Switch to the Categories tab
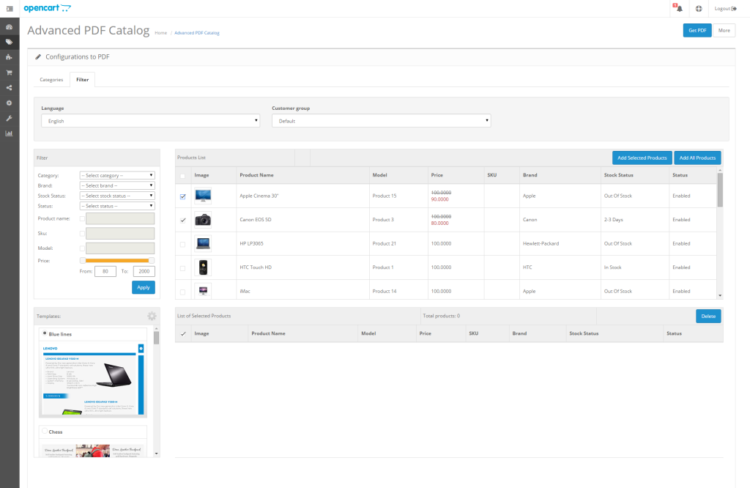Image resolution: width=750 pixels, height=488 pixels. point(51,78)
